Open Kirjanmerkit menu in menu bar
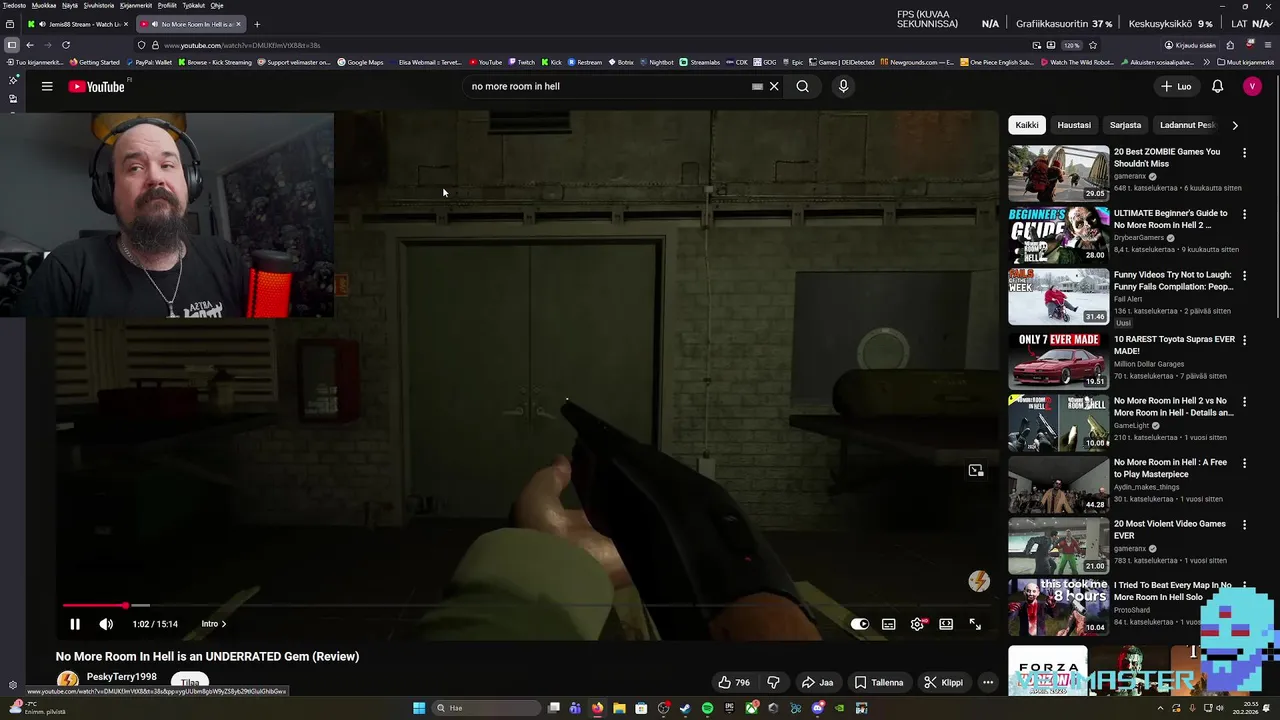 pos(134,5)
